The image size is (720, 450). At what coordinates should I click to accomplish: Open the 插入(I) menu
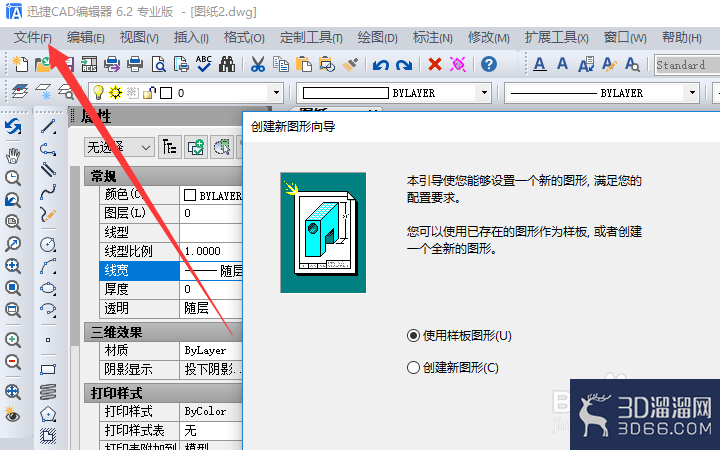pyautogui.click(x=191, y=37)
